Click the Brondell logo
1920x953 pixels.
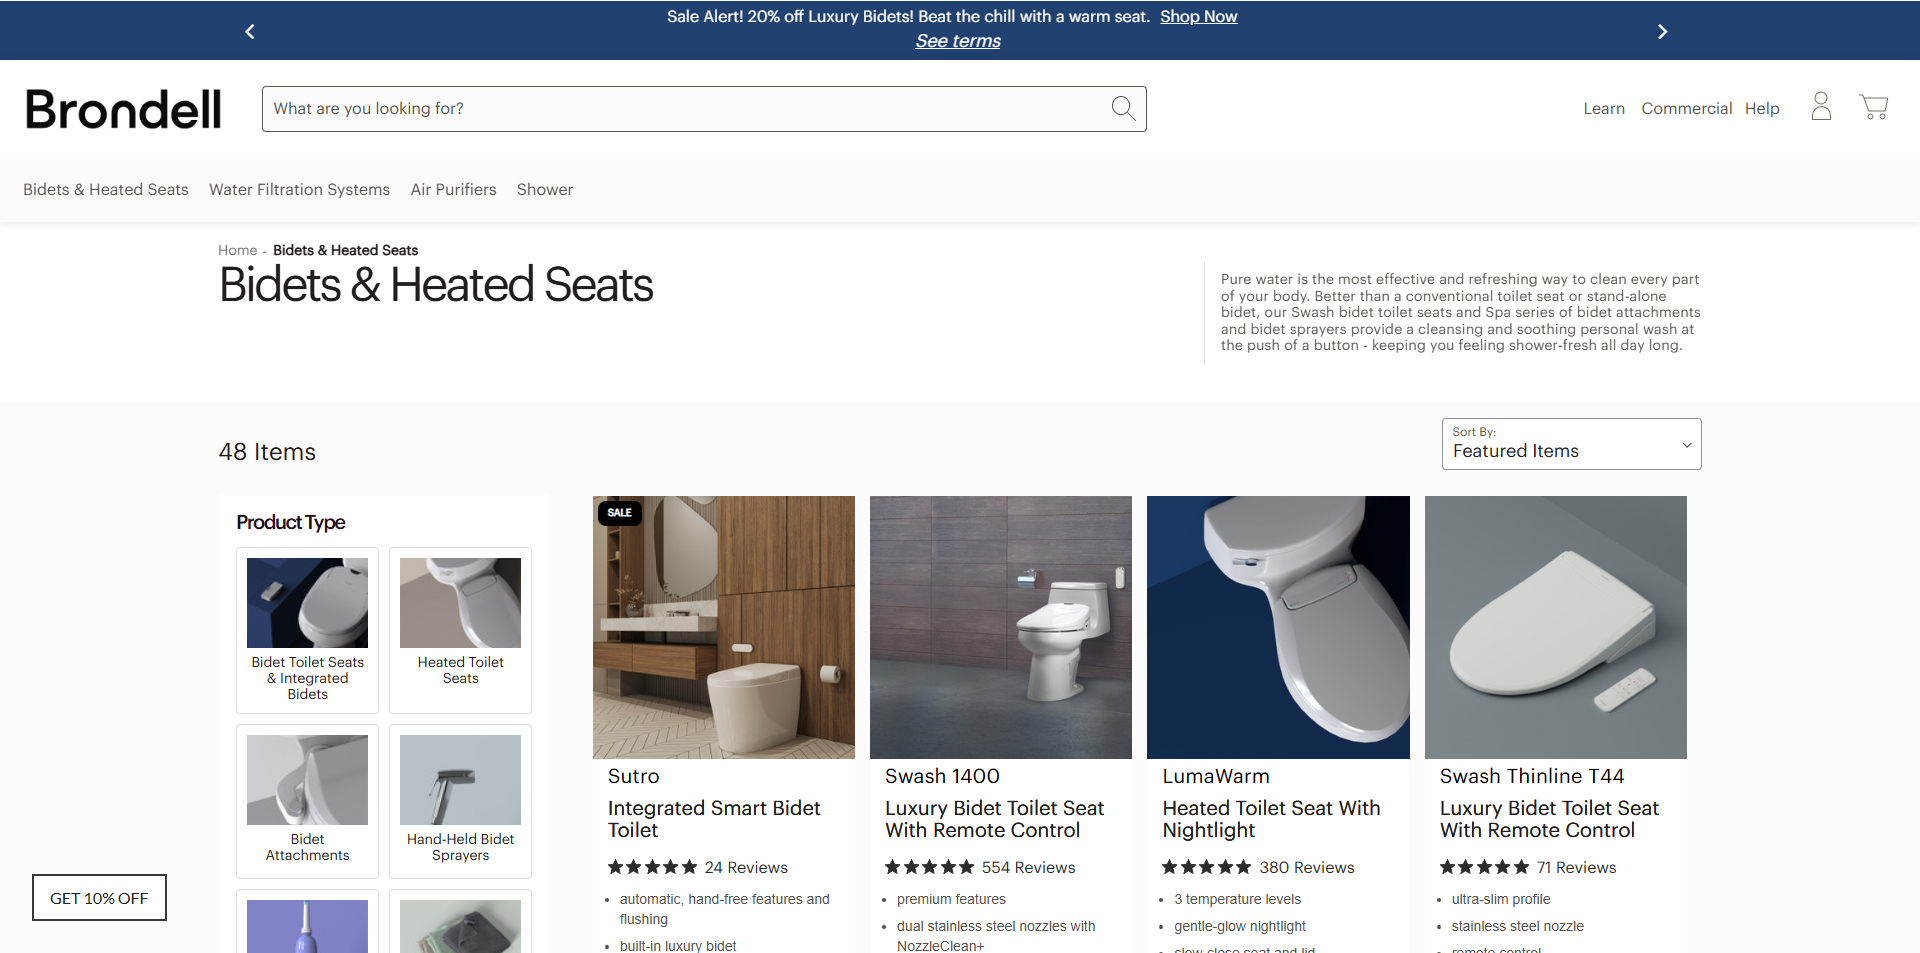tap(123, 109)
